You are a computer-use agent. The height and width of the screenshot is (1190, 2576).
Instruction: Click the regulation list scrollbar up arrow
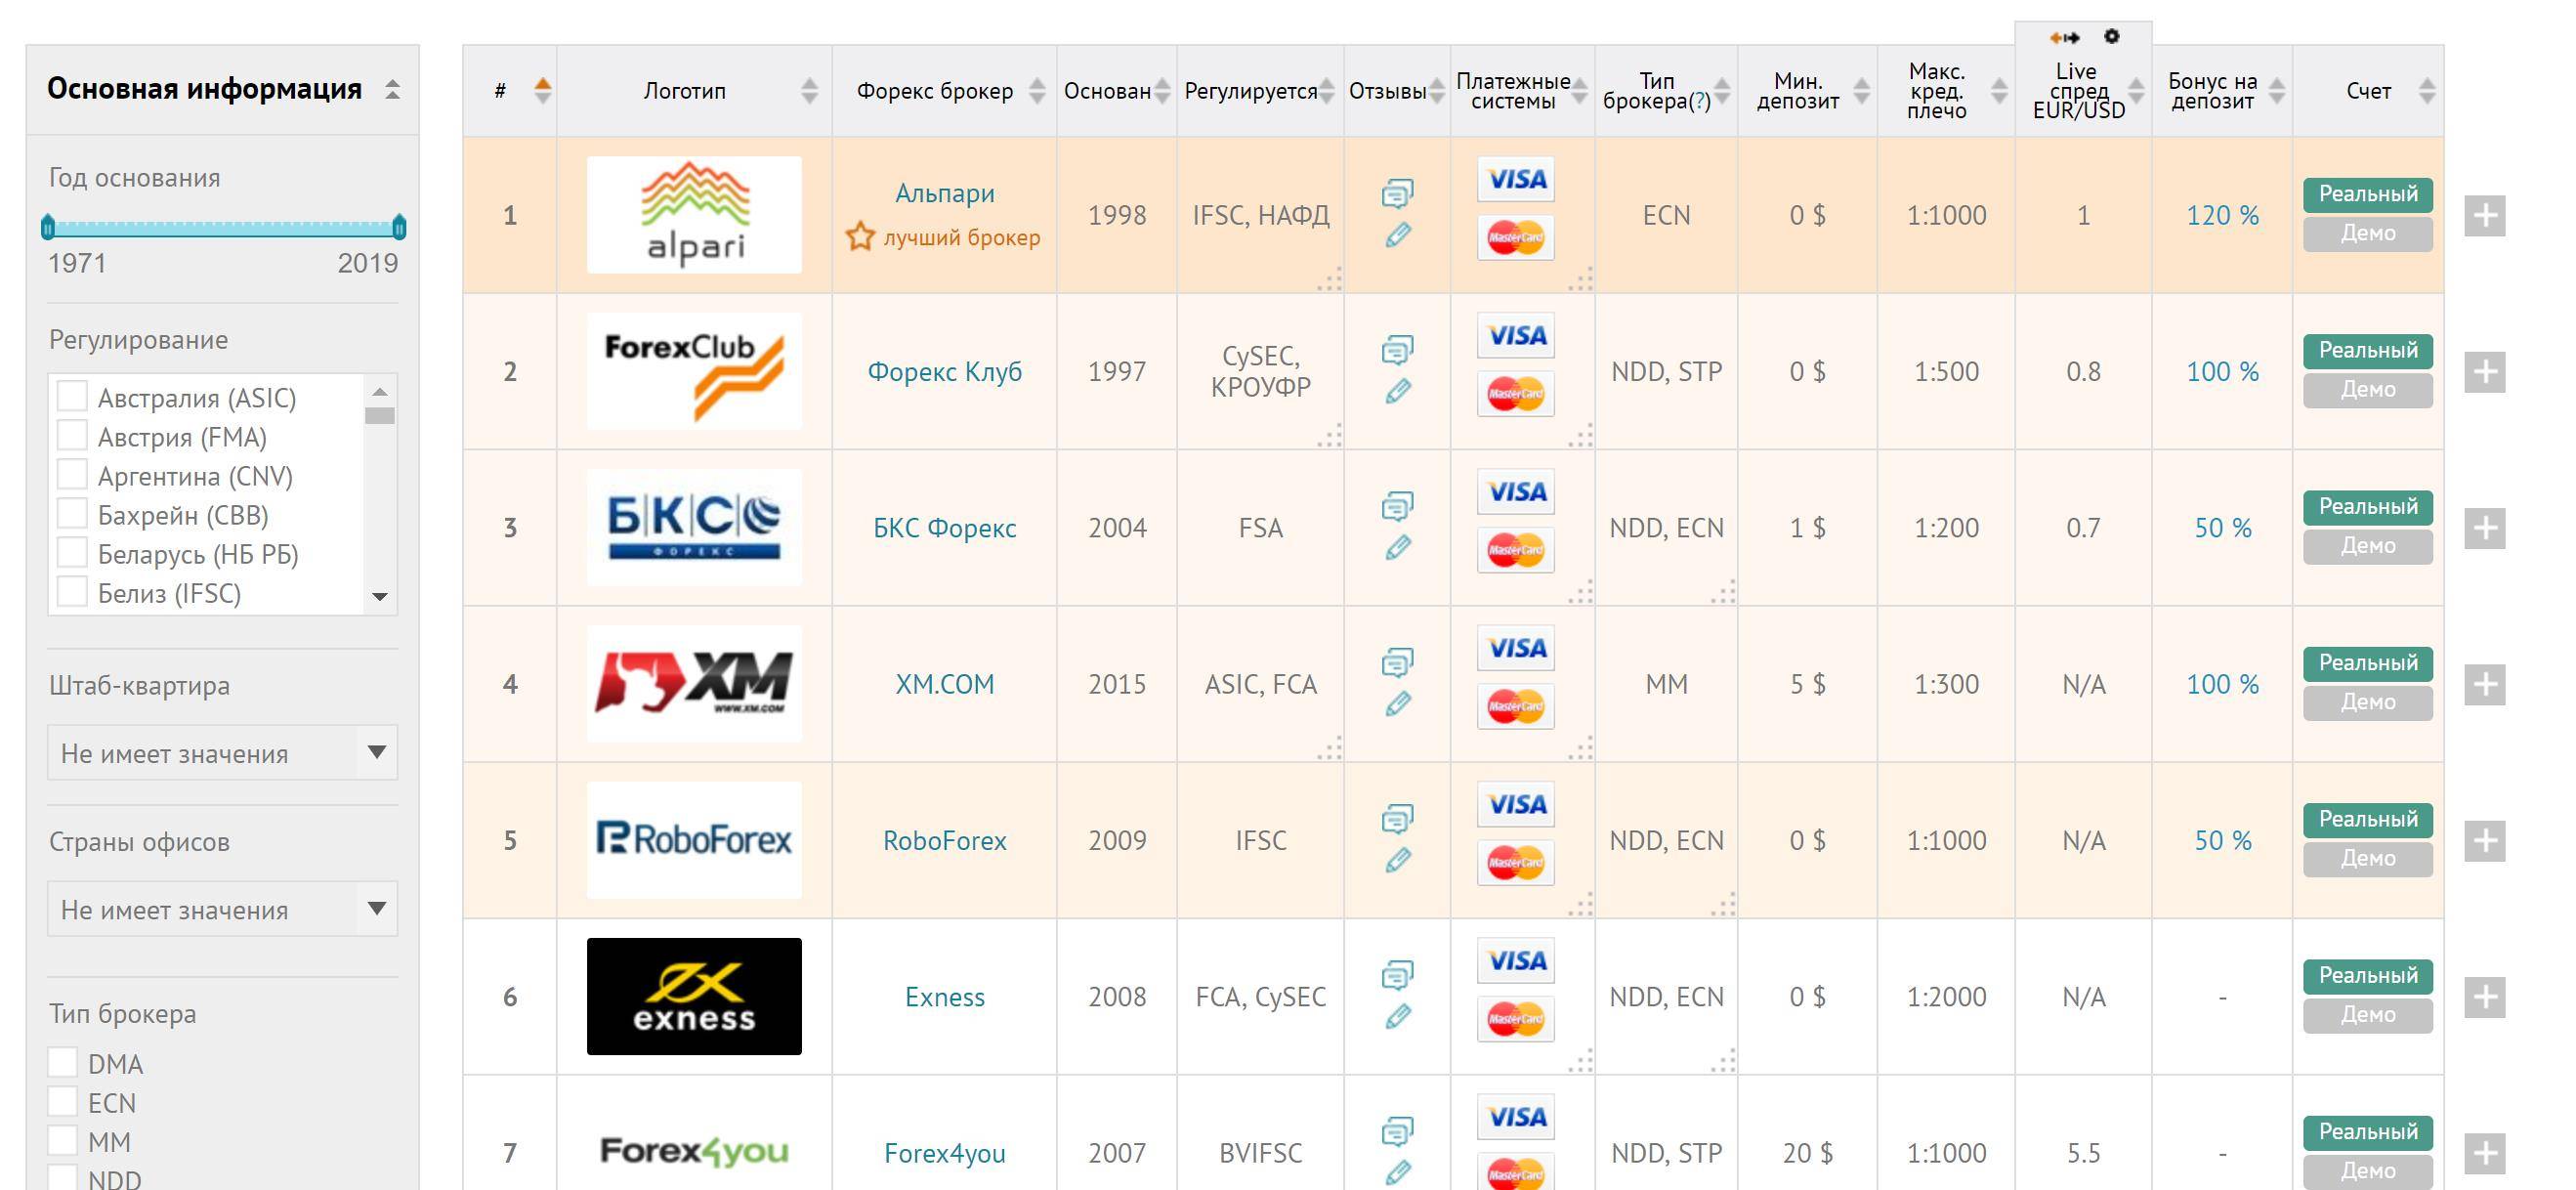coord(380,391)
